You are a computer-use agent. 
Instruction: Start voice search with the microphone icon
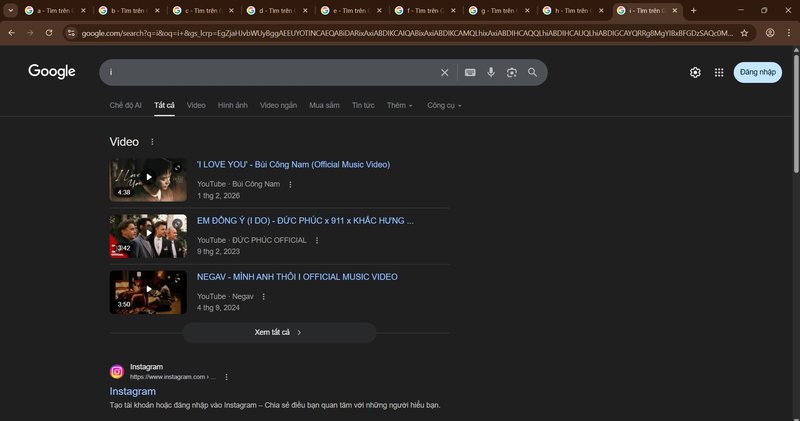click(491, 72)
